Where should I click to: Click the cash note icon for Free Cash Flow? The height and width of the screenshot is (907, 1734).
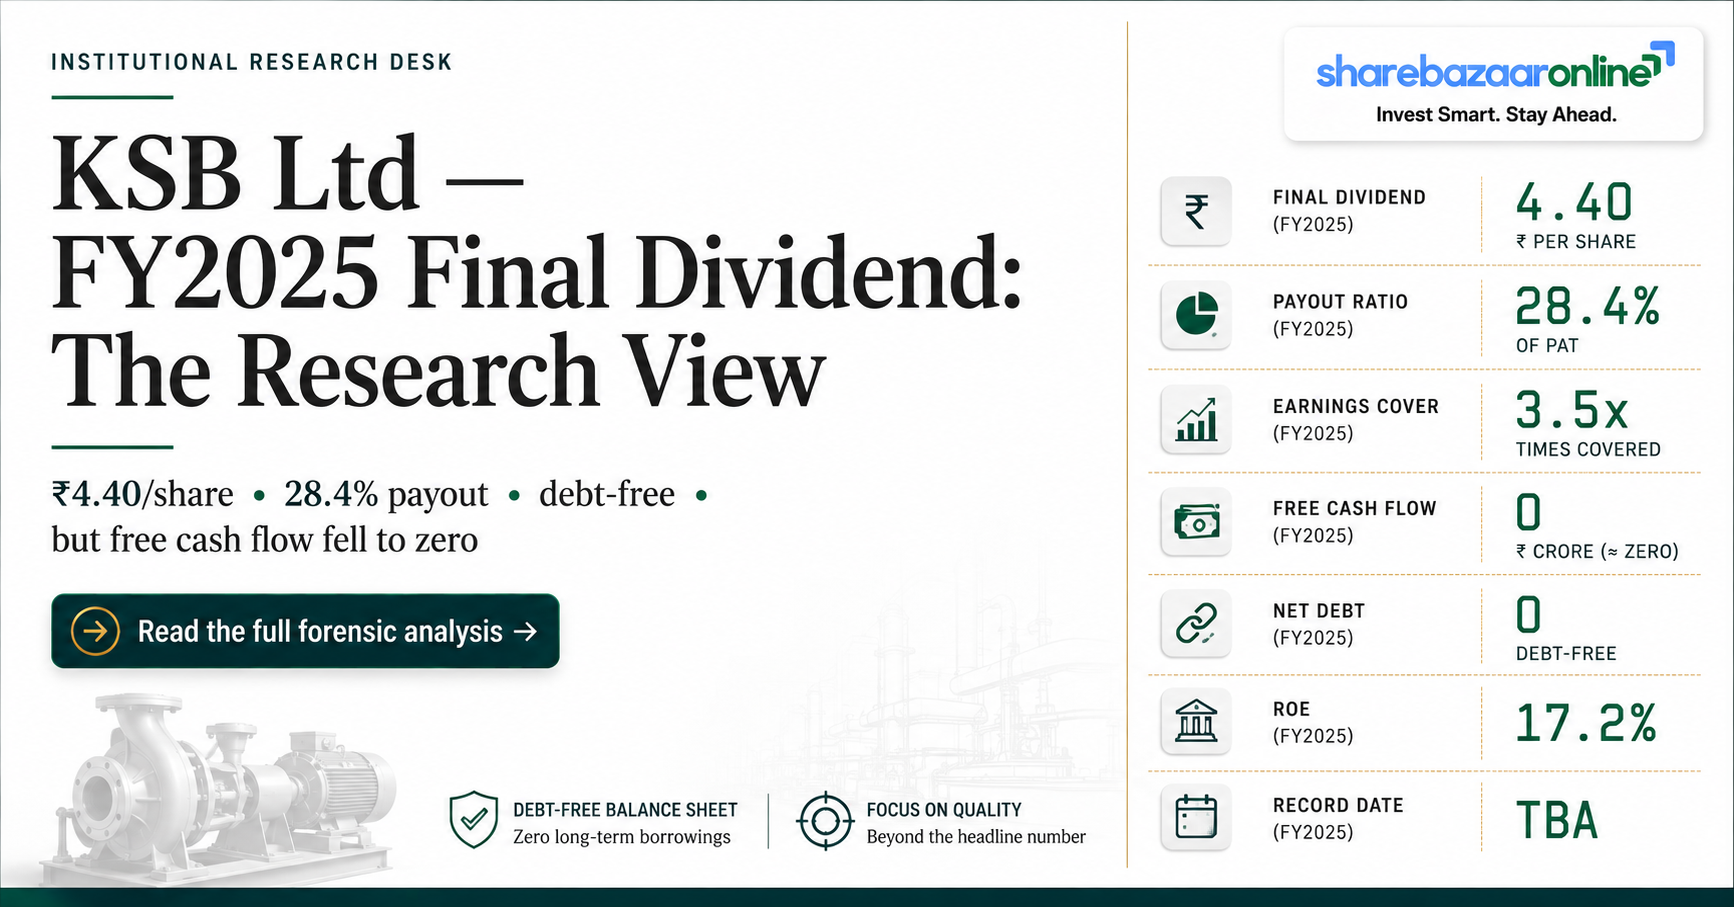pyautogui.click(x=1196, y=522)
